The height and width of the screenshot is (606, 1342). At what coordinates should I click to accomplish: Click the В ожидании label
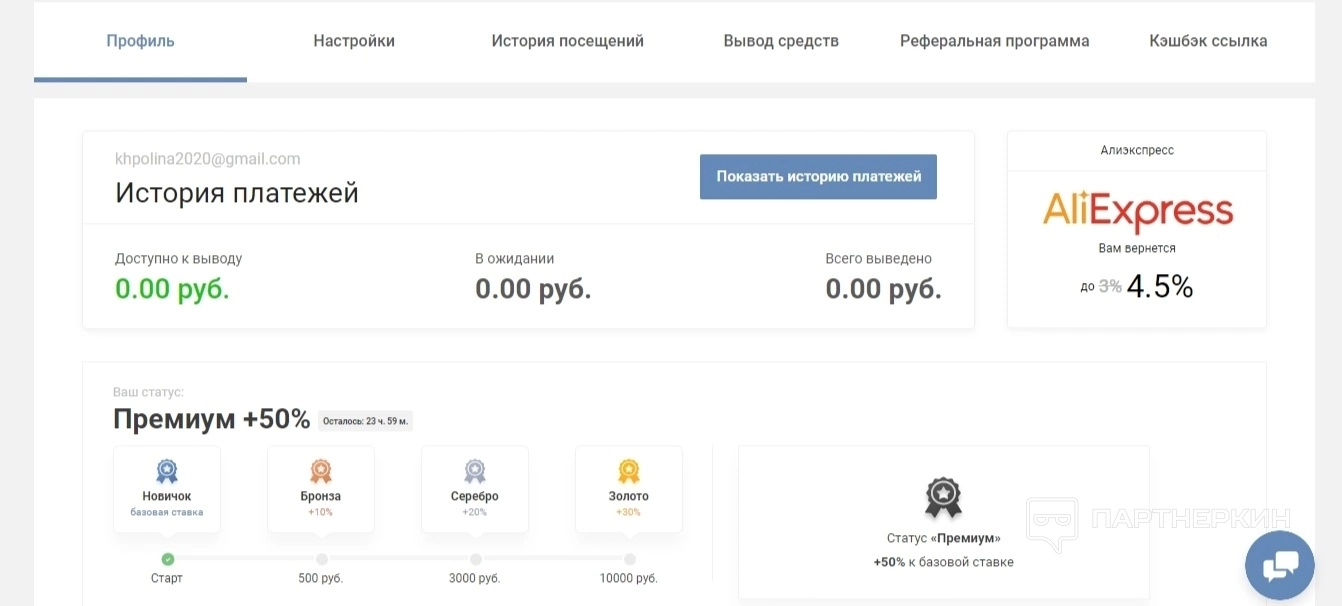point(515,258)
